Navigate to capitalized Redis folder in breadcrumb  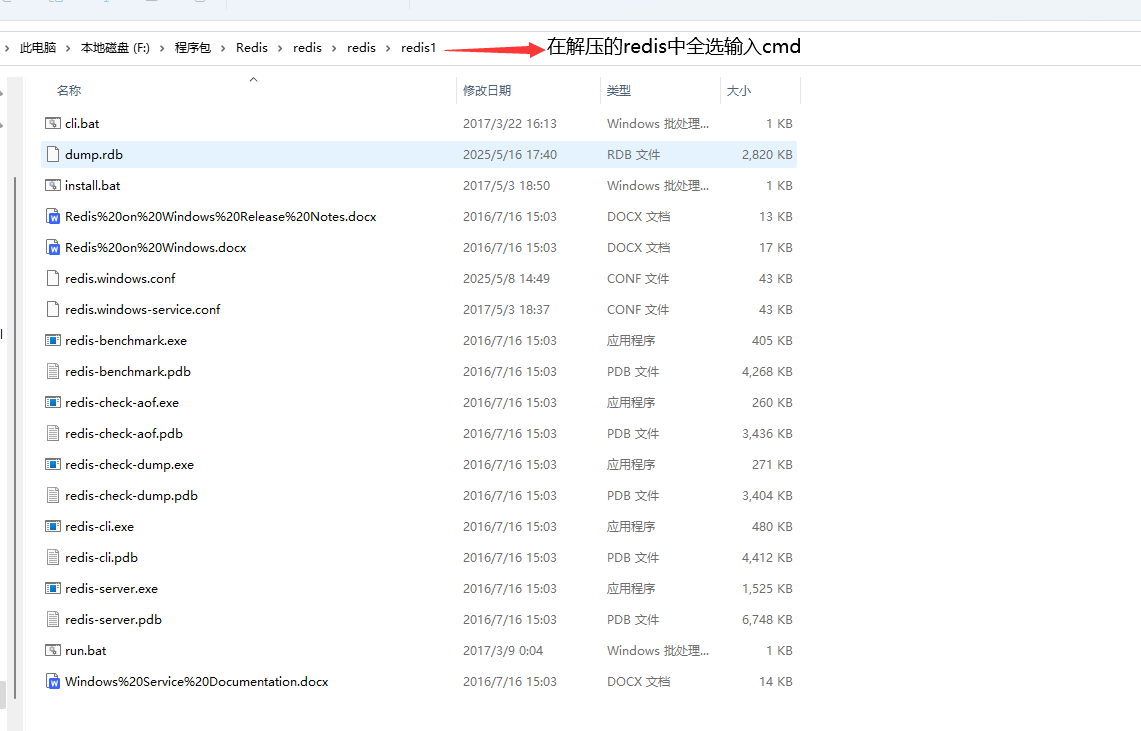[x=252, y=47]
